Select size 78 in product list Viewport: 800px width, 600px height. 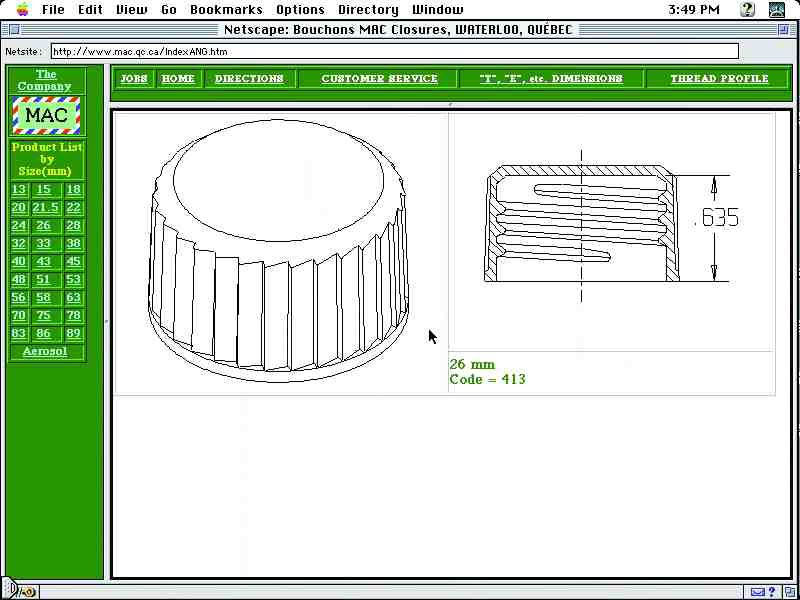click(x=73, y=316)
